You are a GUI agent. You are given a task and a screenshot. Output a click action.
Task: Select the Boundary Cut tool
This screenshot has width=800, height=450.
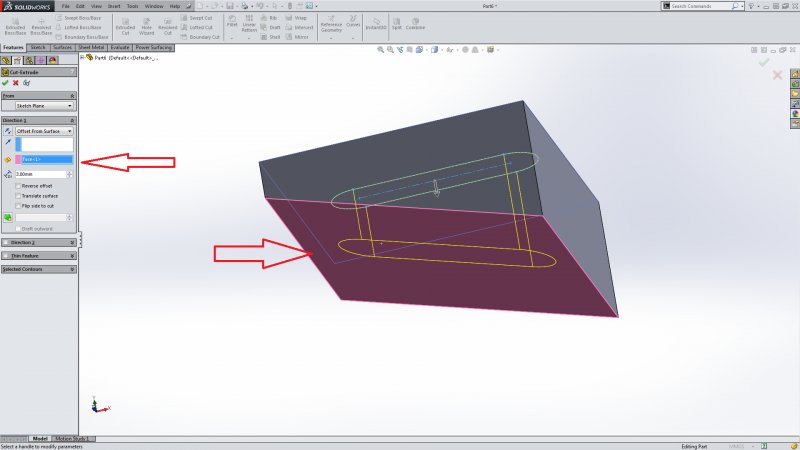(x=200, y=37)
